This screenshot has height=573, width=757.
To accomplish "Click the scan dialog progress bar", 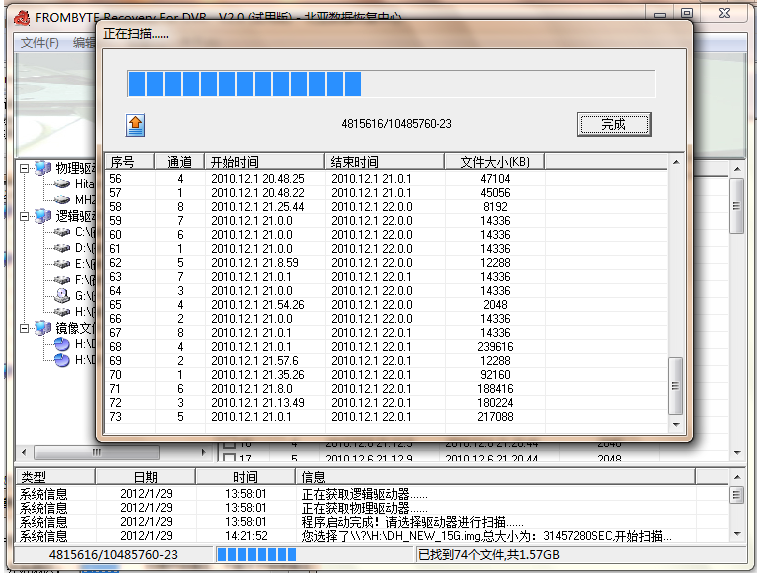I will coord(391,84).
